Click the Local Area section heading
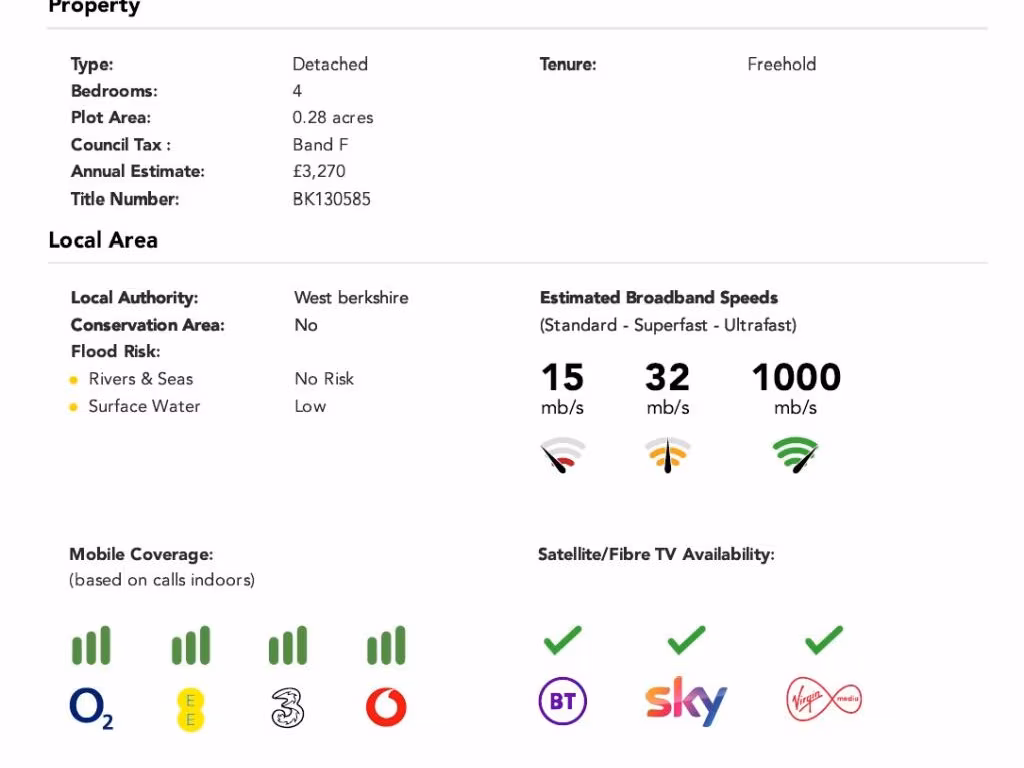1024x768 pixels. [x=103, y=240]
